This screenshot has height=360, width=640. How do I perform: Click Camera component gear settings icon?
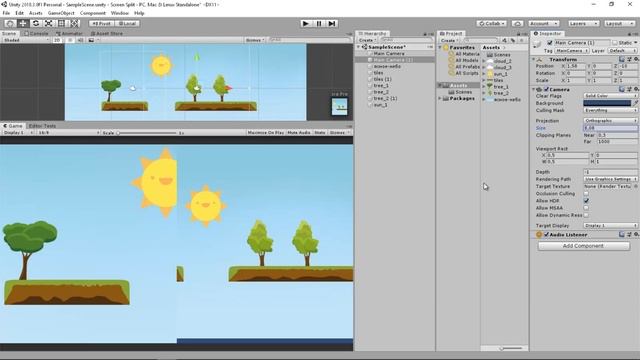(x=636, y=89)
